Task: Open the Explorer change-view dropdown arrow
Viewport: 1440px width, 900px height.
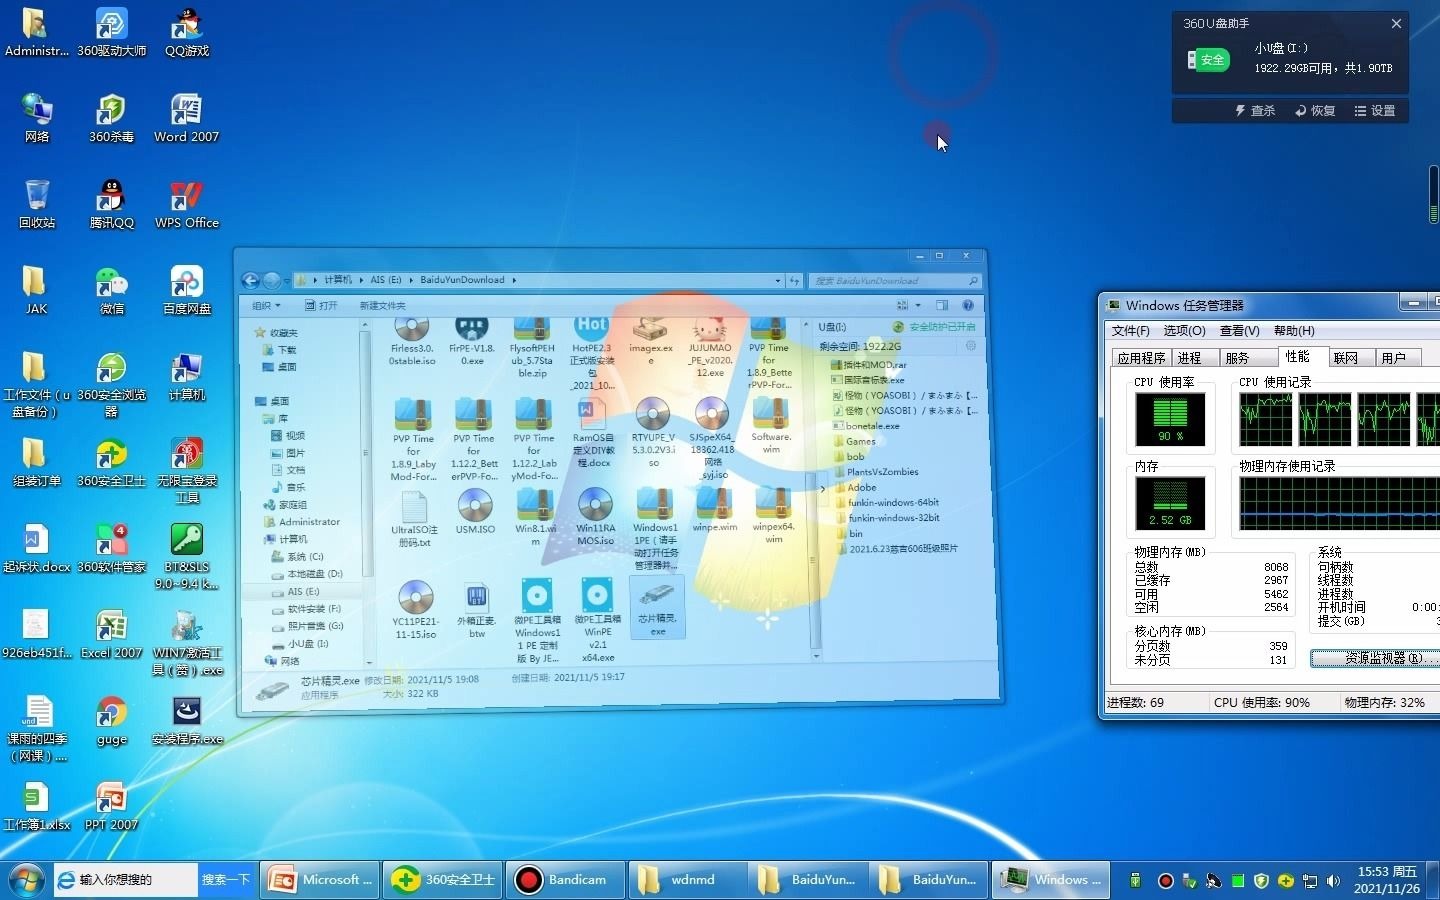Action: click(x=918, y=305)
